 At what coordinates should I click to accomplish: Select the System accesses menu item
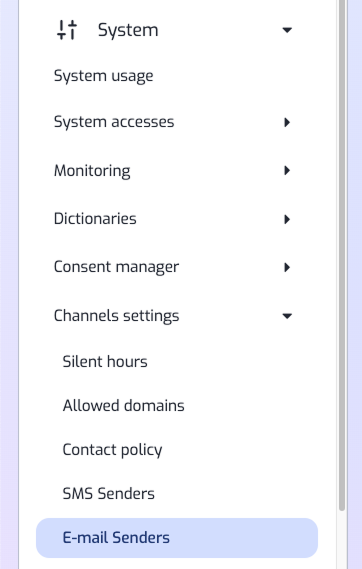point(114,122)
